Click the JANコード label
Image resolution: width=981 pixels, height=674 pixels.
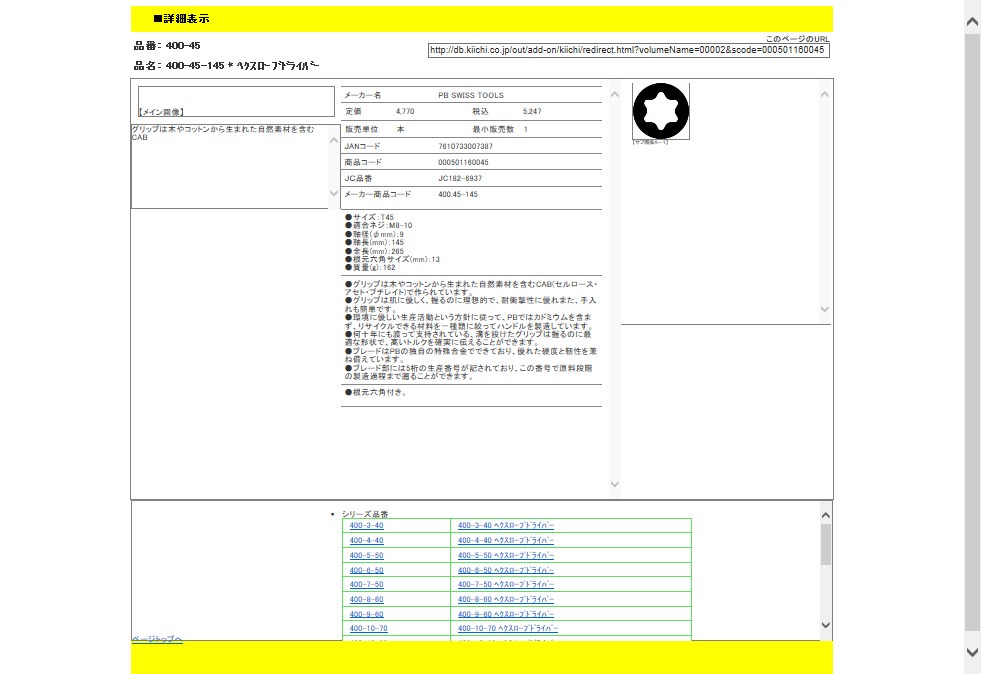(x=362, y=146)
